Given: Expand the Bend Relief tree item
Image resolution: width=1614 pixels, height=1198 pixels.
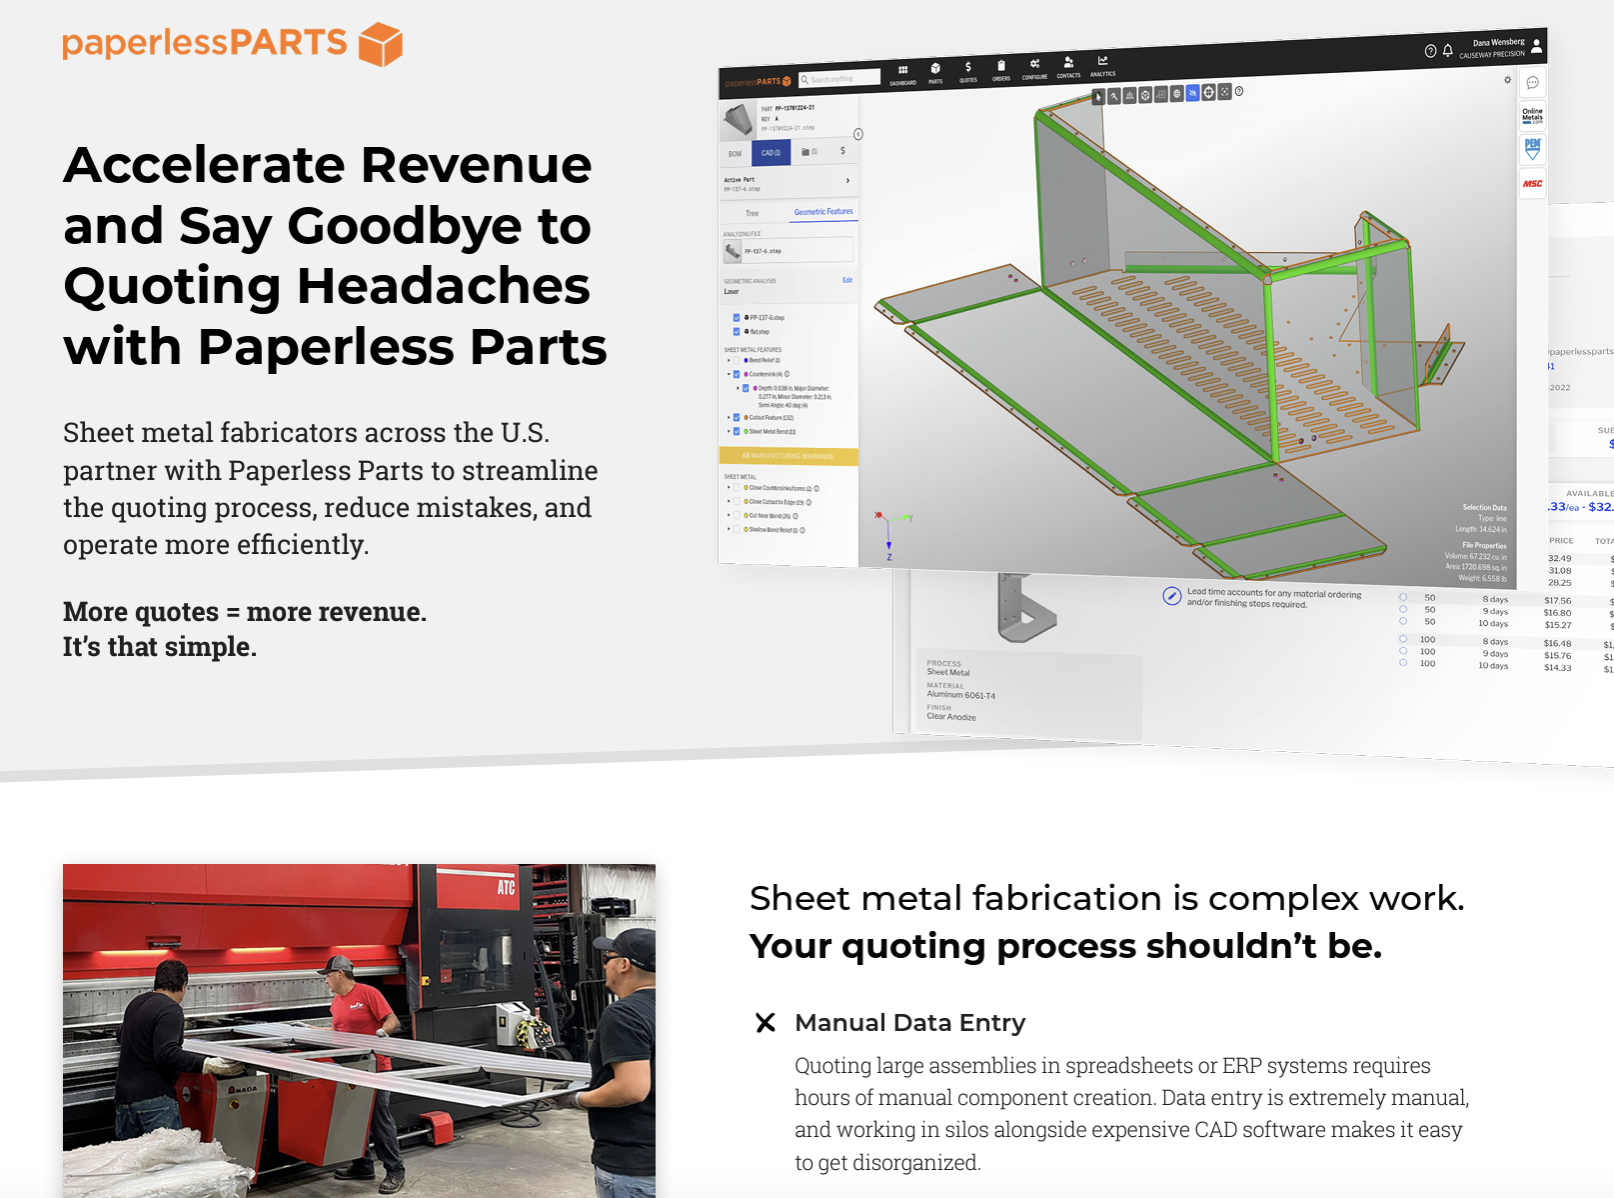Looking at the screenshot, I should (727, 360).
